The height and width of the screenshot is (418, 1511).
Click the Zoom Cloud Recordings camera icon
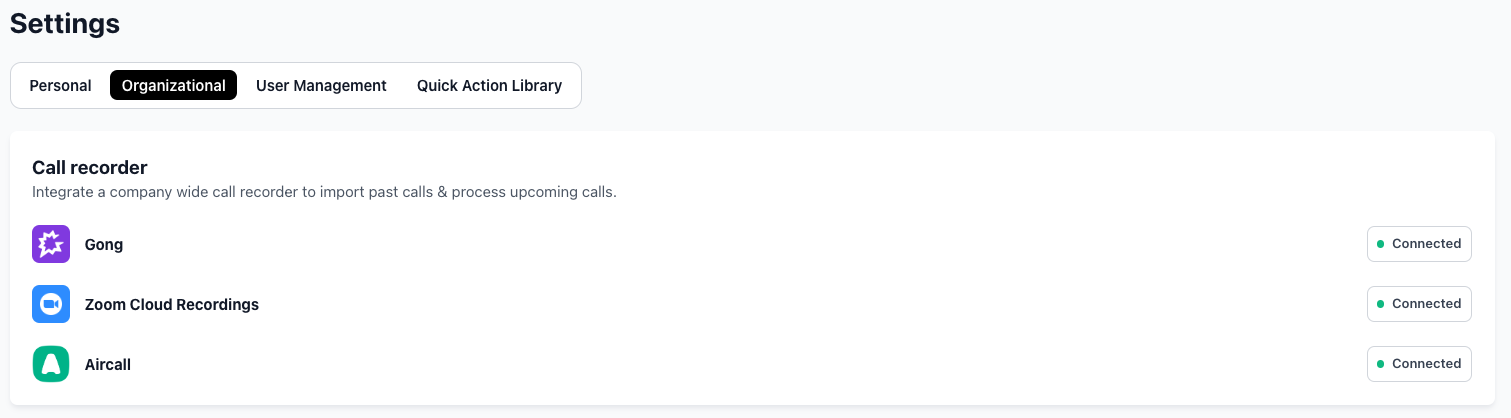(51, 304)
